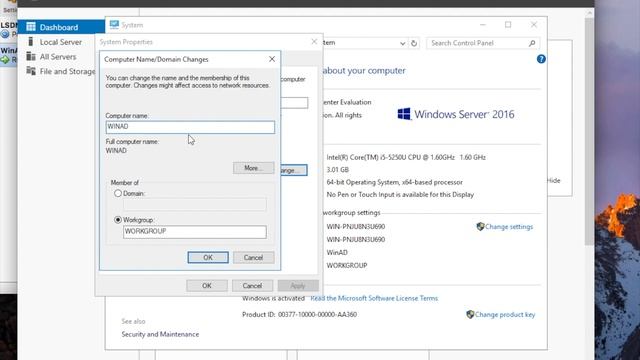Click the All Servers icon
This screenshot has height=360, width=640.
(31, 56)
